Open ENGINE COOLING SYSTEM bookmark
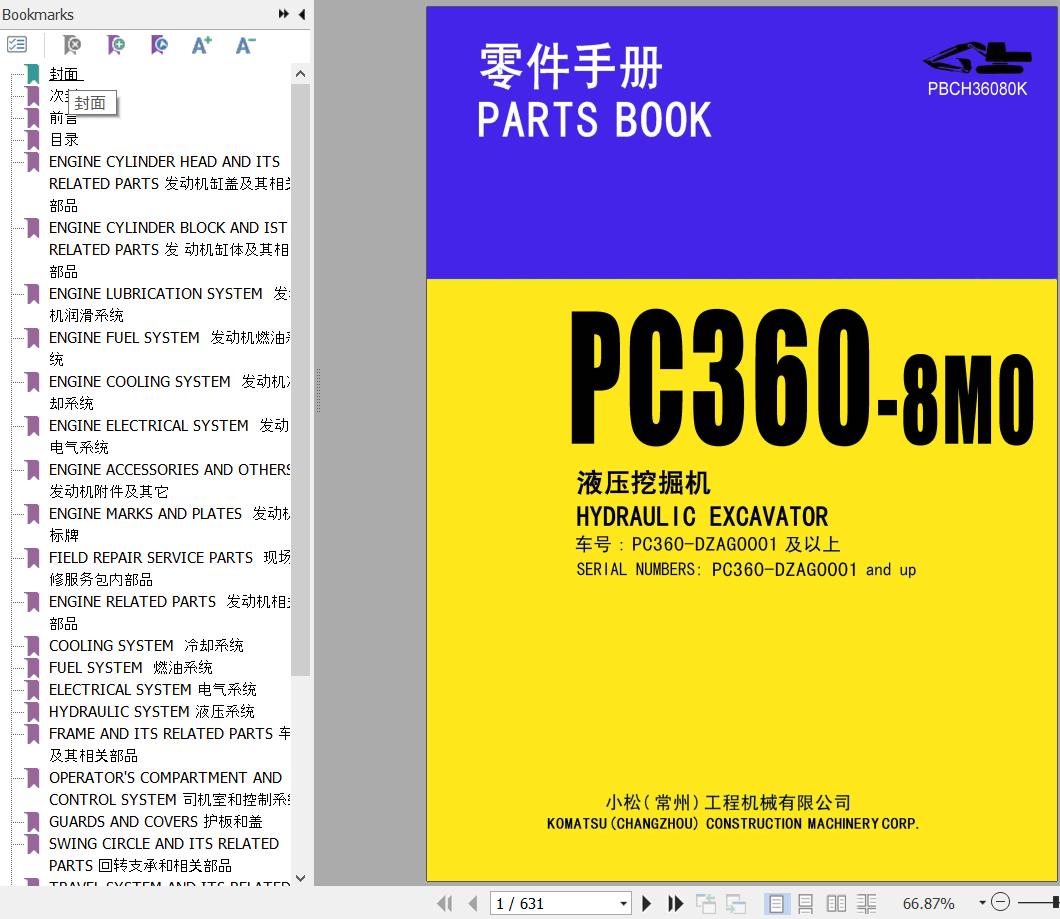The image size is (1060, 919). click(169, 392)
